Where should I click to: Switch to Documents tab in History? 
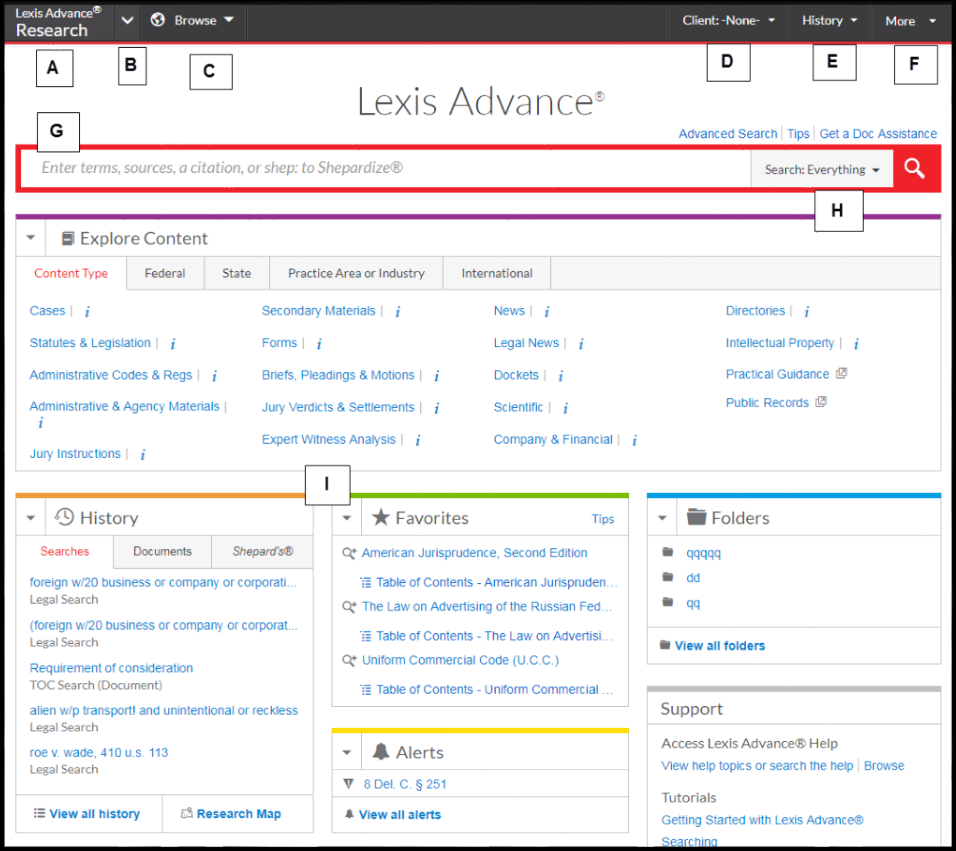(x=162, y=552)
